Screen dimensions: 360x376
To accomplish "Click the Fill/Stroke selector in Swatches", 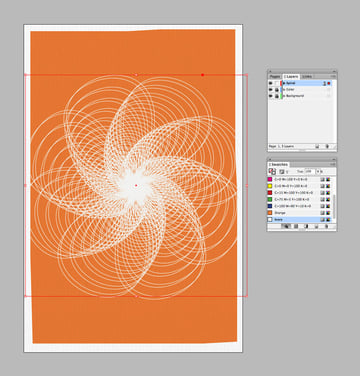I will tap(272, 171).
